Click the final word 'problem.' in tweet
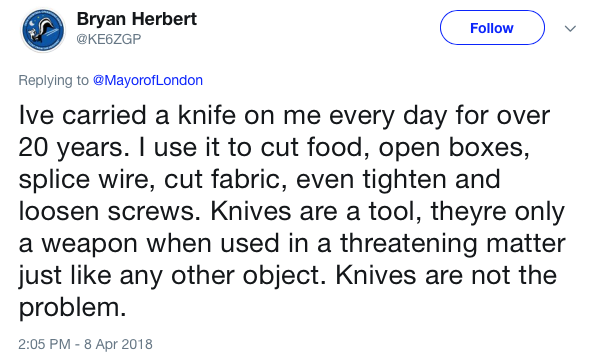This screenshot has height=360, width=596. [72, 308]
